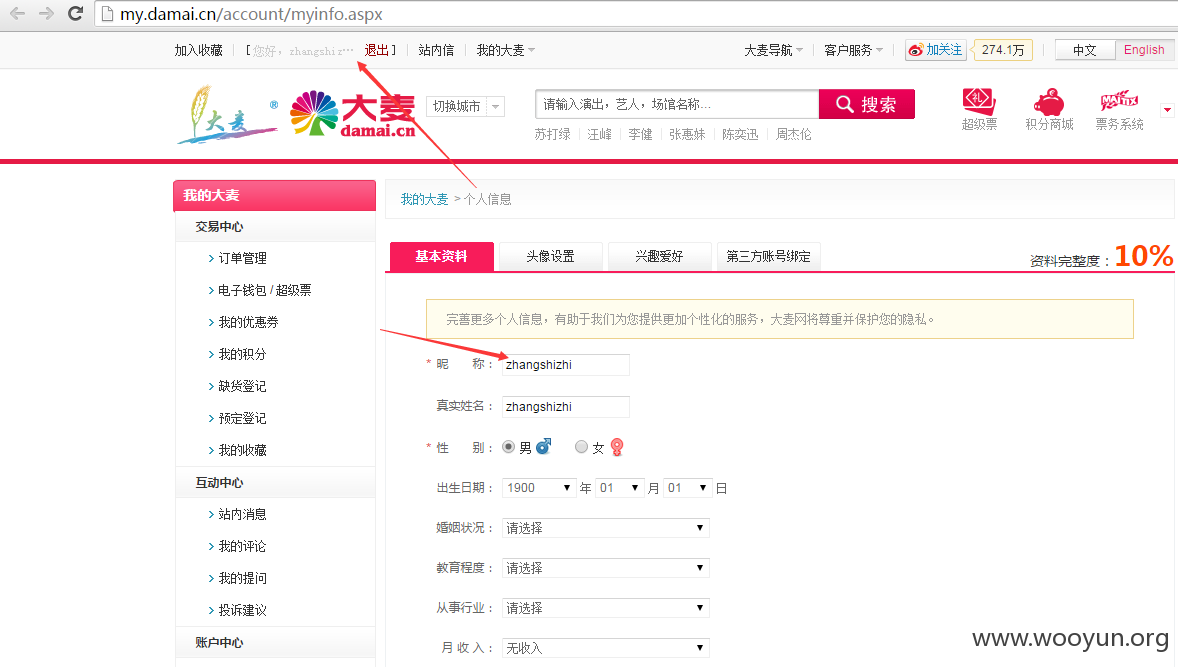Open the 积分商城 piggy bank icon
This screenshot has height=667, width=1178.
(x=1049, y=101)
